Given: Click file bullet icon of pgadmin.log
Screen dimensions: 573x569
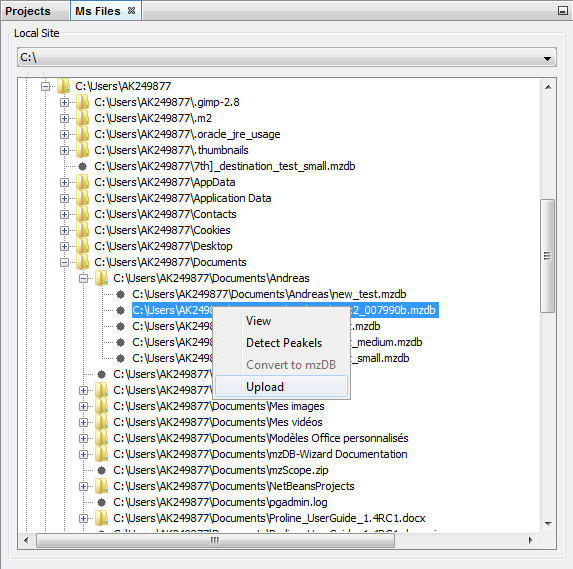Looking at the screenshot, I should pyautogui.click(x=102, y=502).
